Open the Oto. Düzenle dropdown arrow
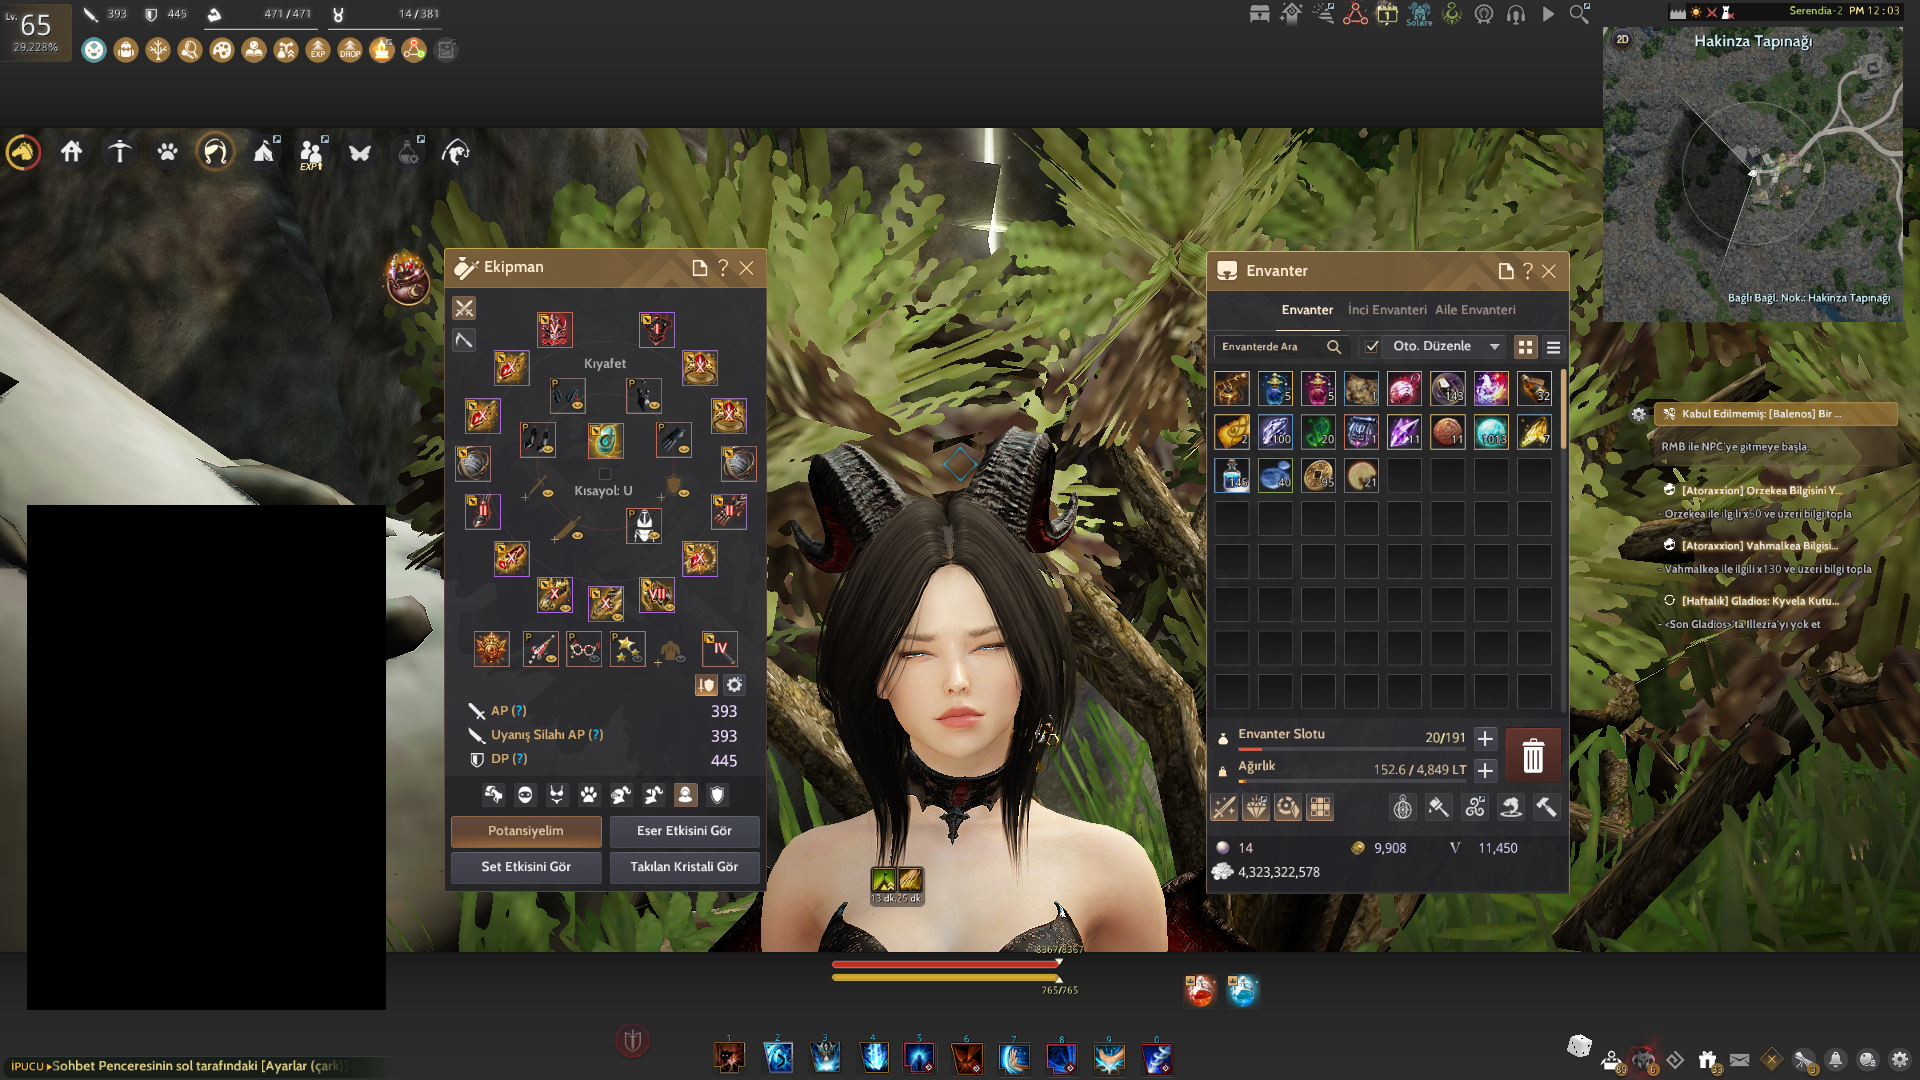The height and width of the screenshot is (1080, 1920). 1494,347
